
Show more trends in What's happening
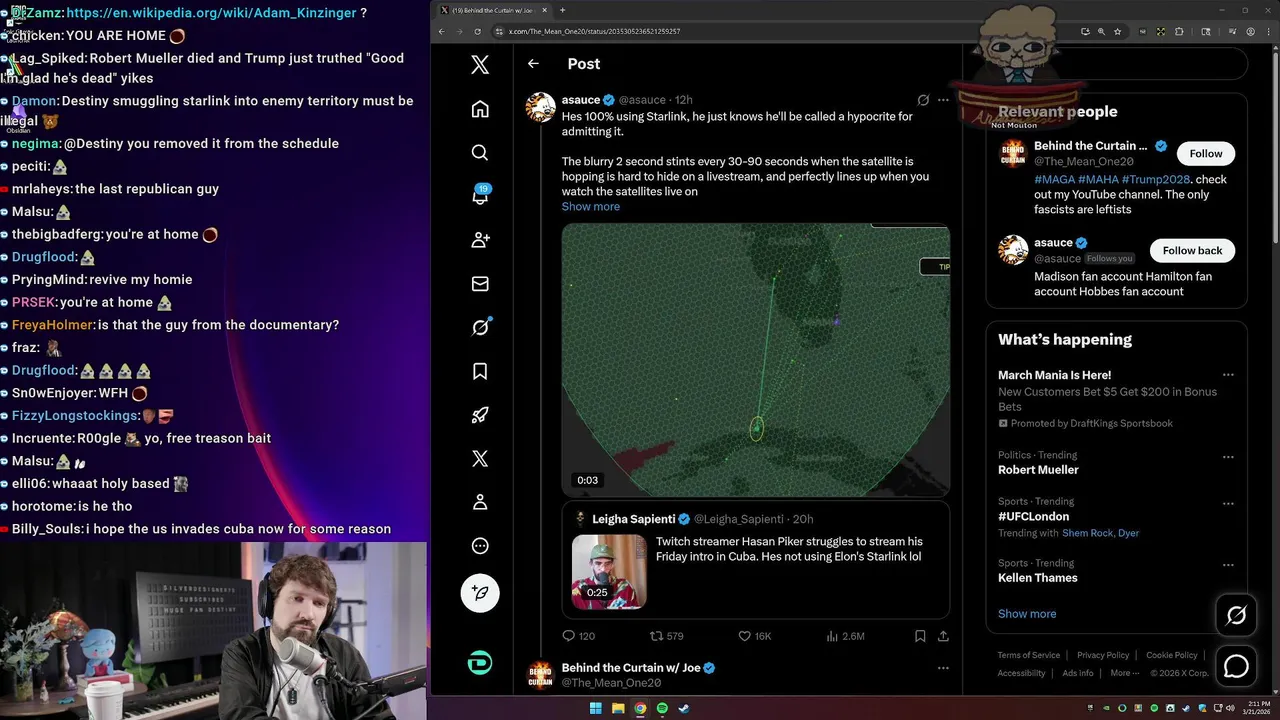coord(1027,614)
